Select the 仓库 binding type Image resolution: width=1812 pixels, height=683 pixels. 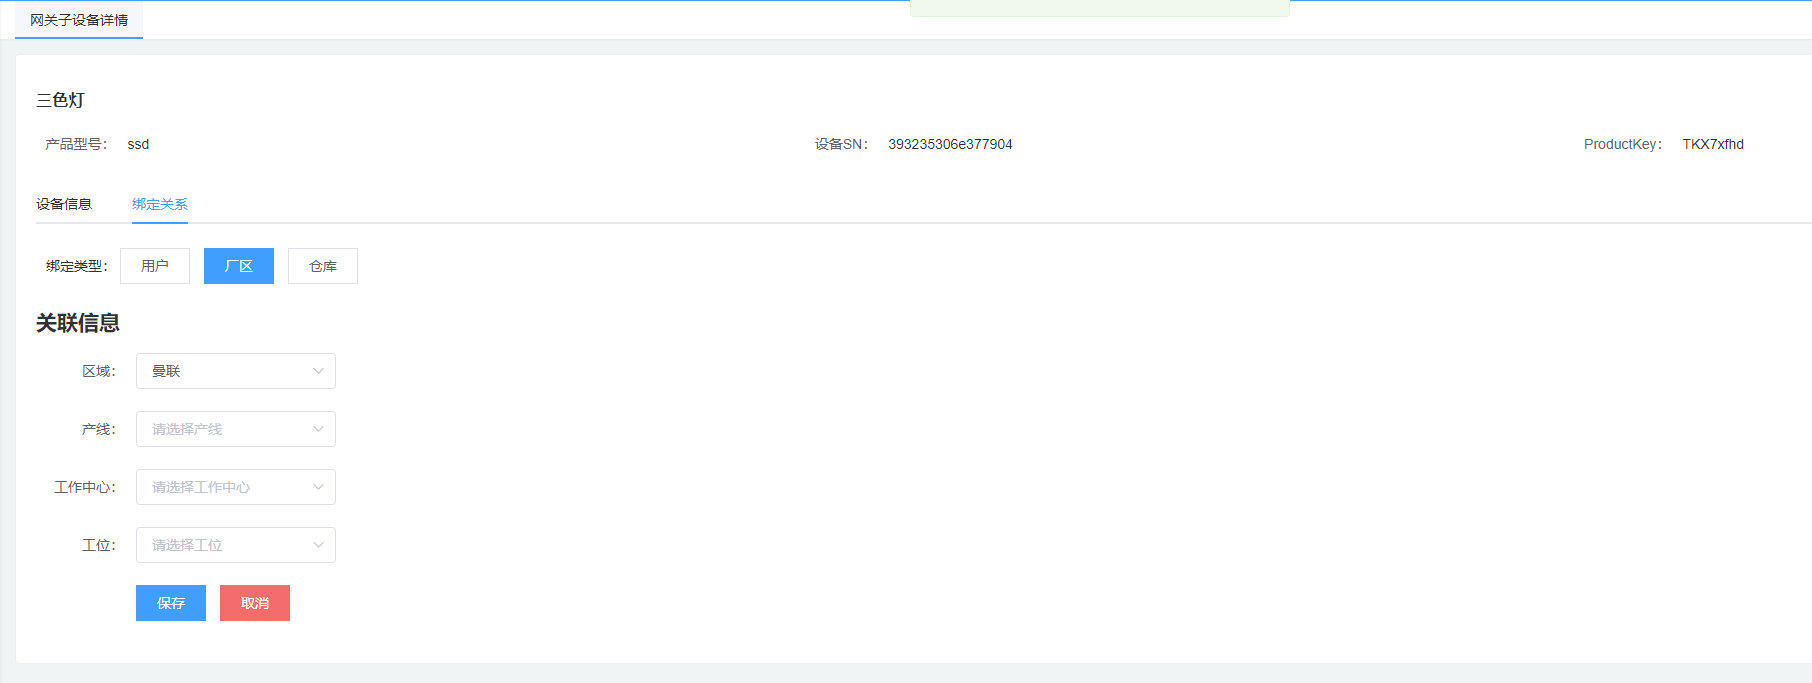(323, 266)
